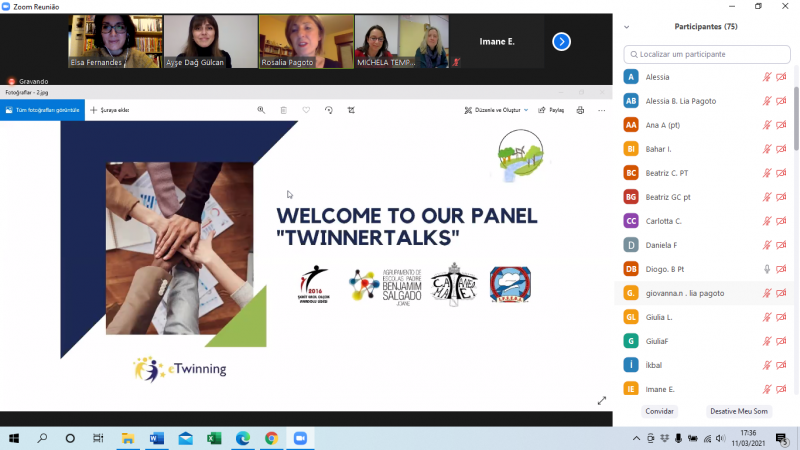The width and height of the screenshot is (800, 450).
Task: Click the 'Localizar um participante' search field
Action: [706, 54]
